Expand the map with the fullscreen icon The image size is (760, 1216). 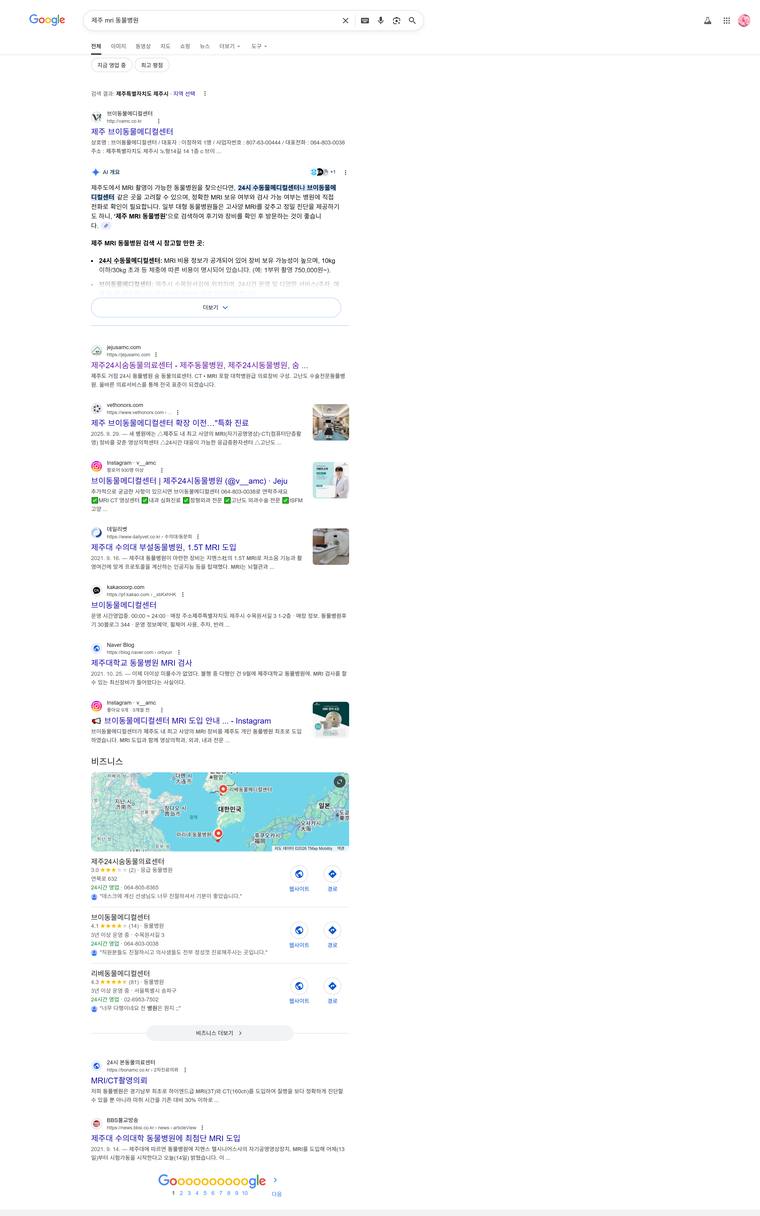coord(340,781)
